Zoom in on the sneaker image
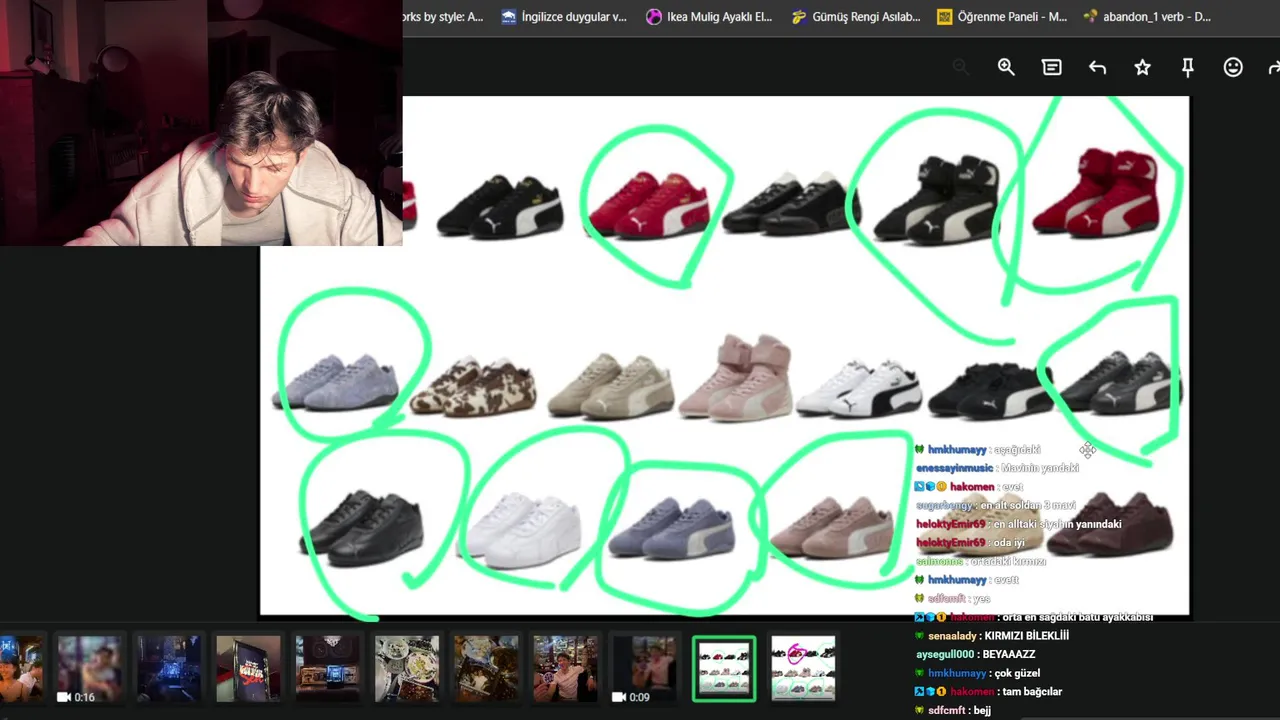 click(x=1006, y=67)
